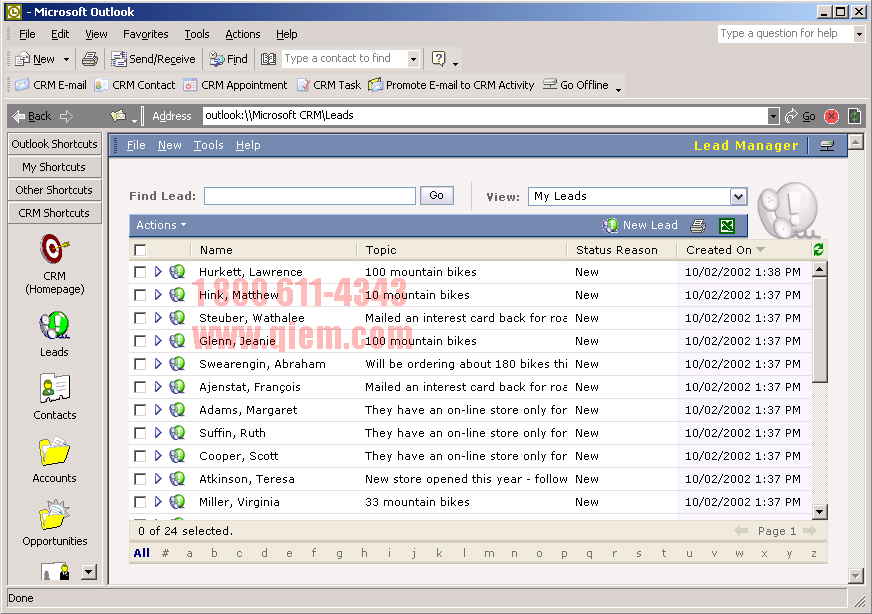Create a new CRM Appointment
This screenshot has width=872, height=614.
pyautogui.click(x=236, y=85)
